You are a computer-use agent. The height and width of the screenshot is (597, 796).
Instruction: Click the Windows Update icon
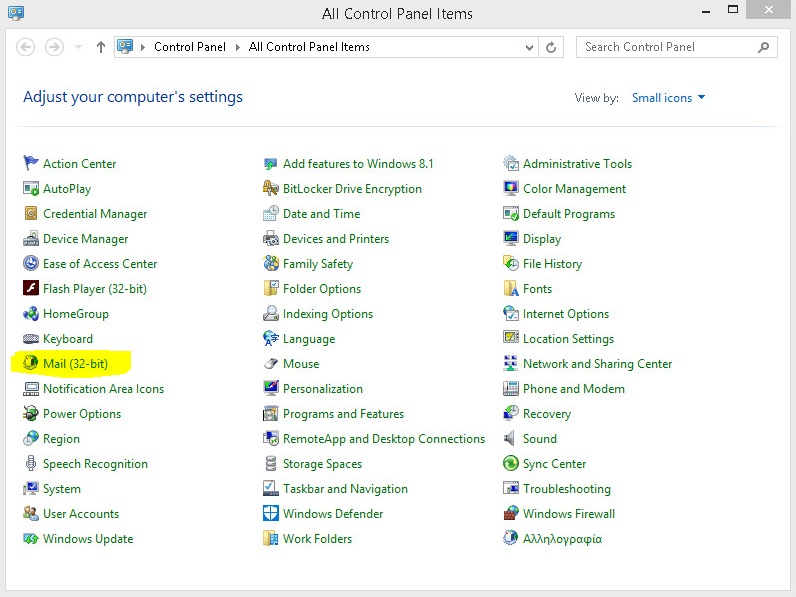pos(30,538)
